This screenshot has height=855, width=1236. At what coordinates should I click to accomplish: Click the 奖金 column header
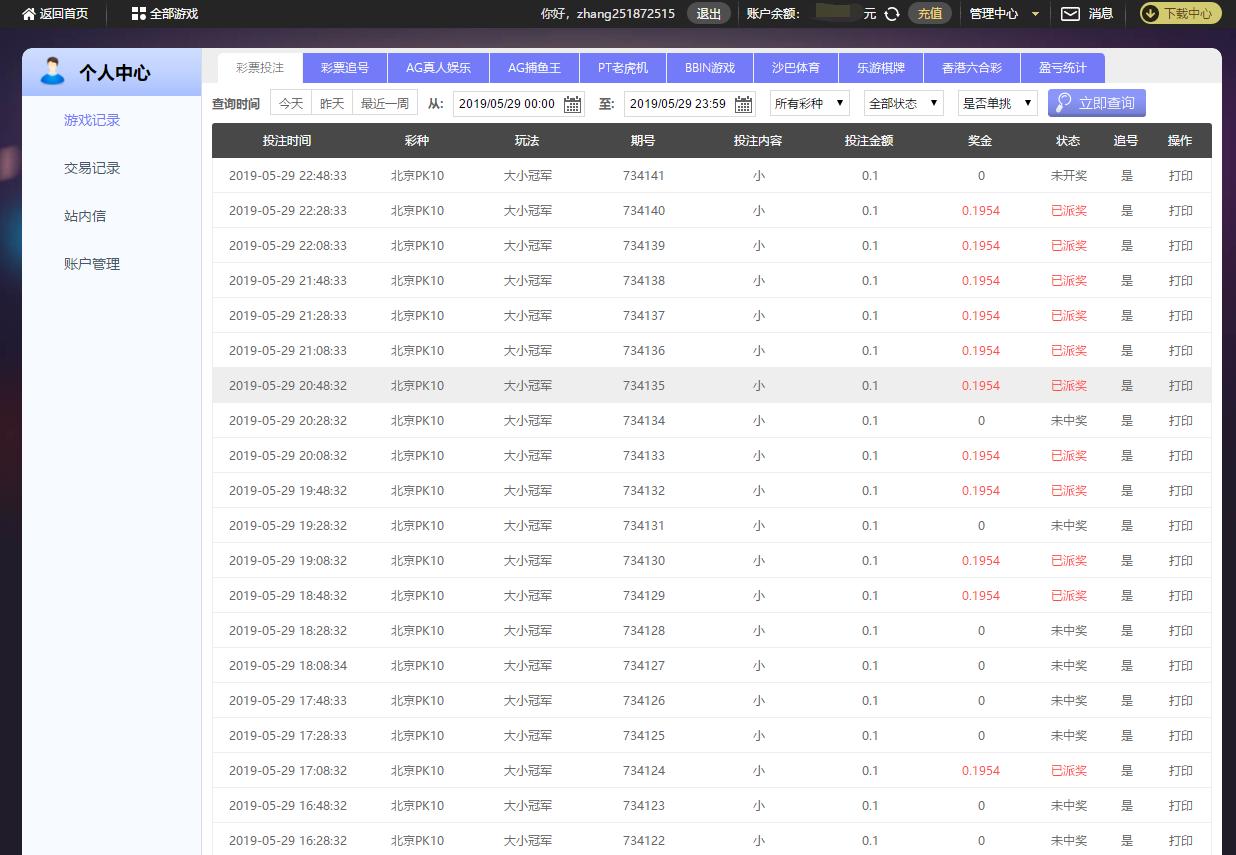tap(980, 141)
